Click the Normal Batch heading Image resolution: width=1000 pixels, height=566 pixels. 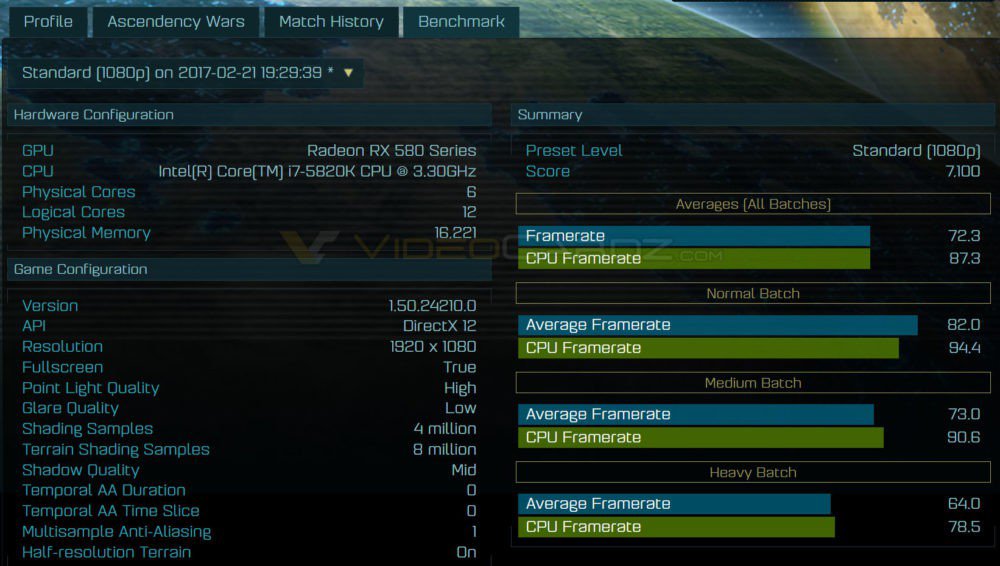point(753,294)
